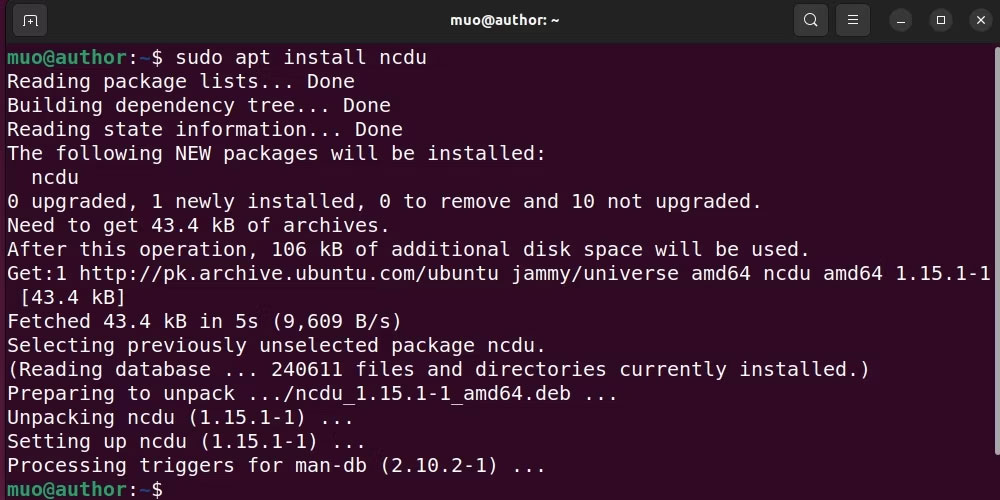Image resolution: width=1000 pixels, height=500 pixels.
Task: Click the "Fetched 43.4 kB in 5s" line
Action: pyautogui.click(x=204, y=321)
